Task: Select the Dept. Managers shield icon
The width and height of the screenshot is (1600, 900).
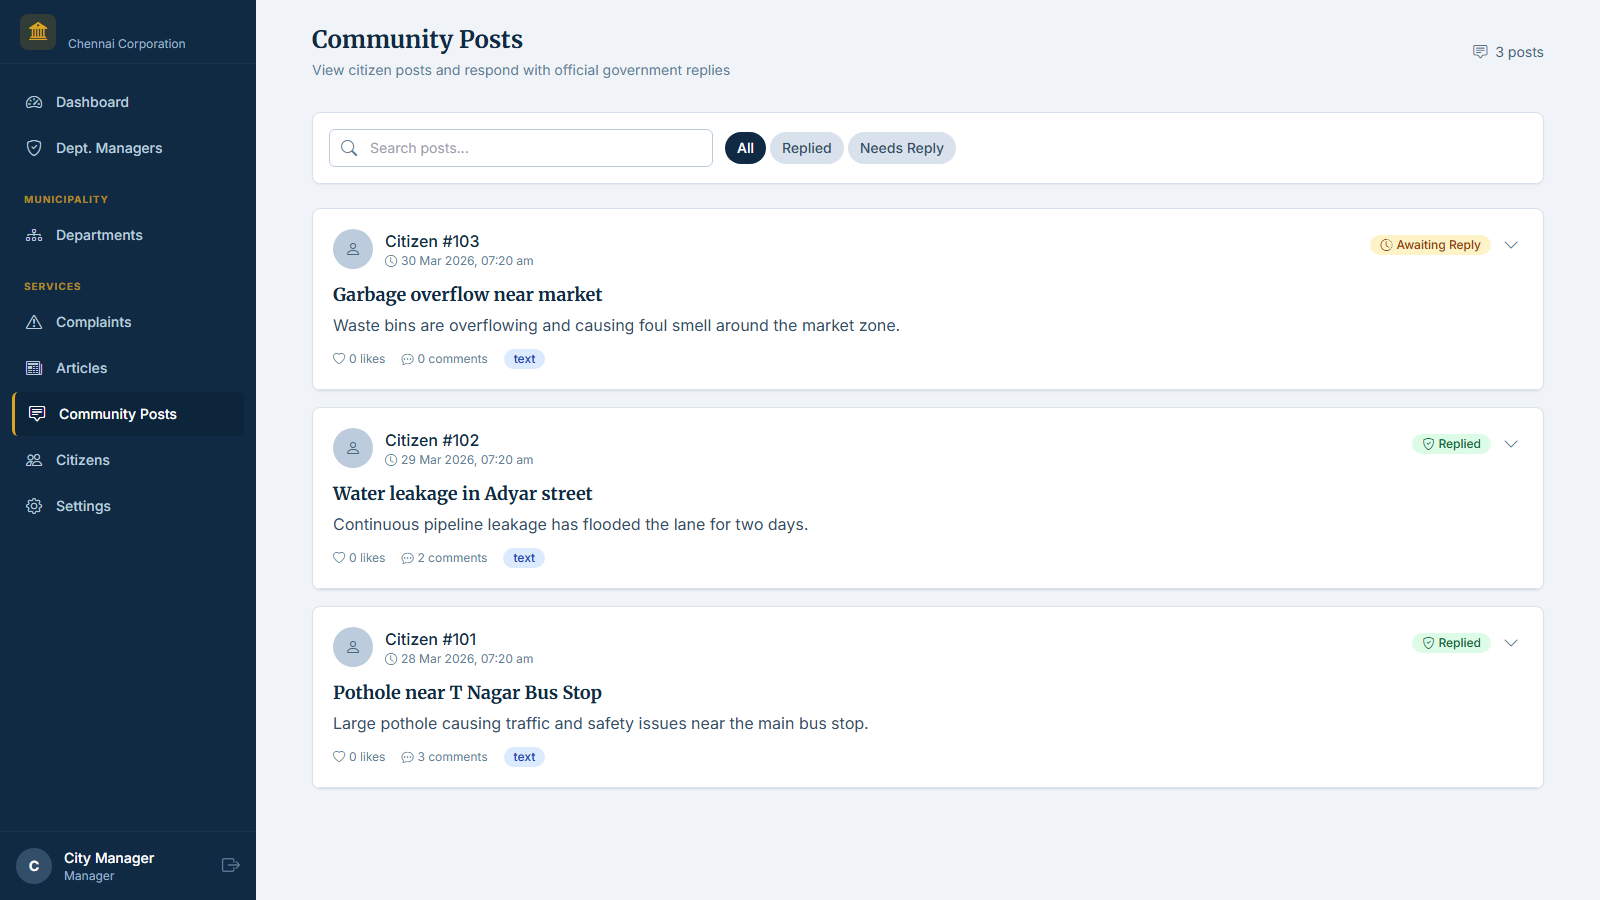Action: point(33,147)
